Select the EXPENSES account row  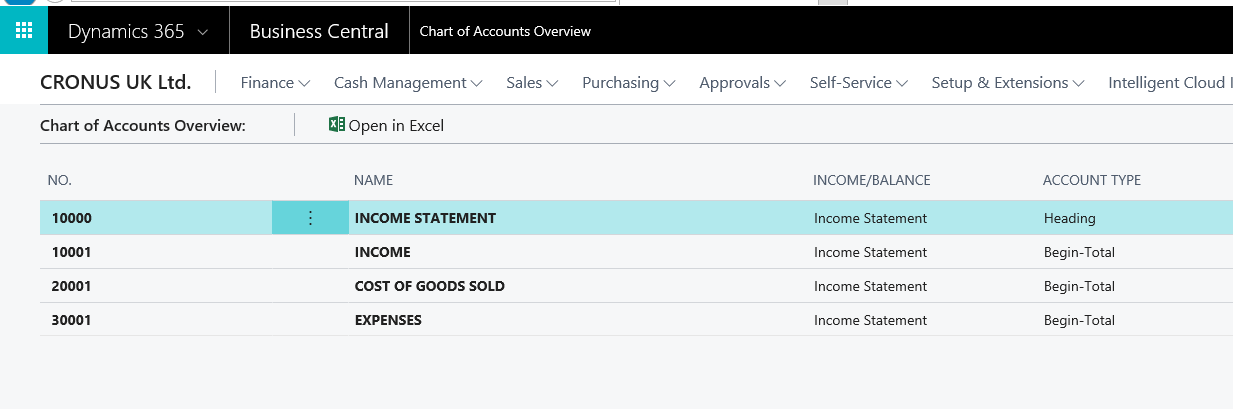coord(388,320)
